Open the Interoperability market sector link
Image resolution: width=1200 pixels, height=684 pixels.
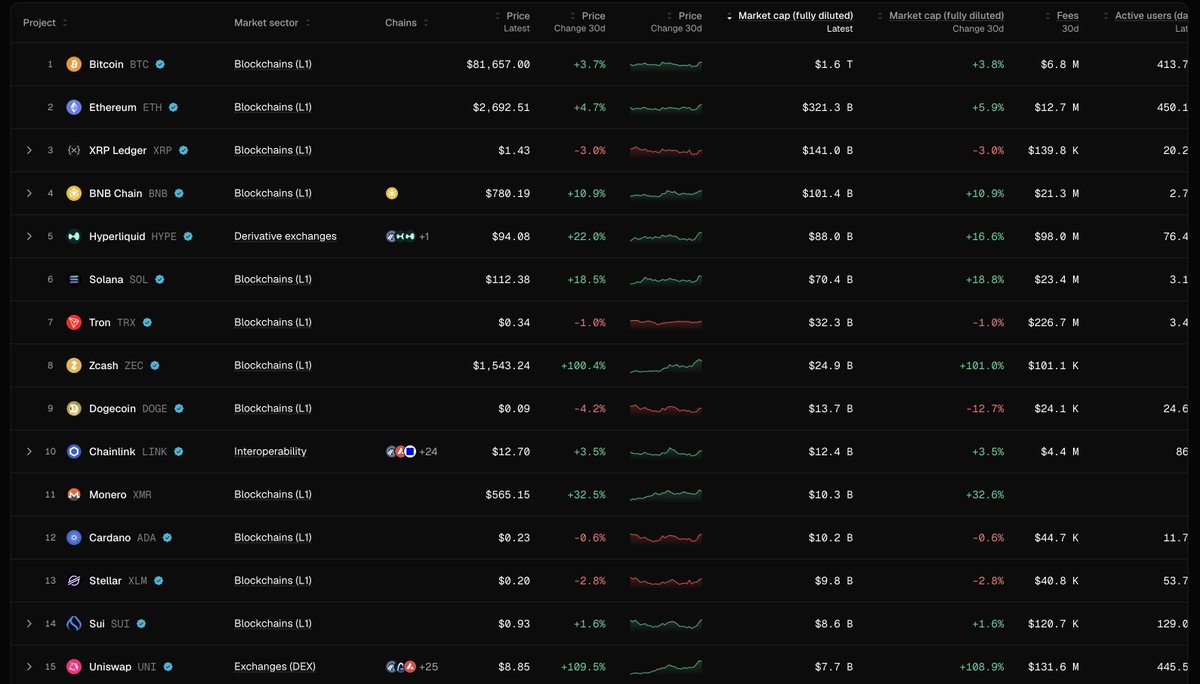tap(270, 451)
